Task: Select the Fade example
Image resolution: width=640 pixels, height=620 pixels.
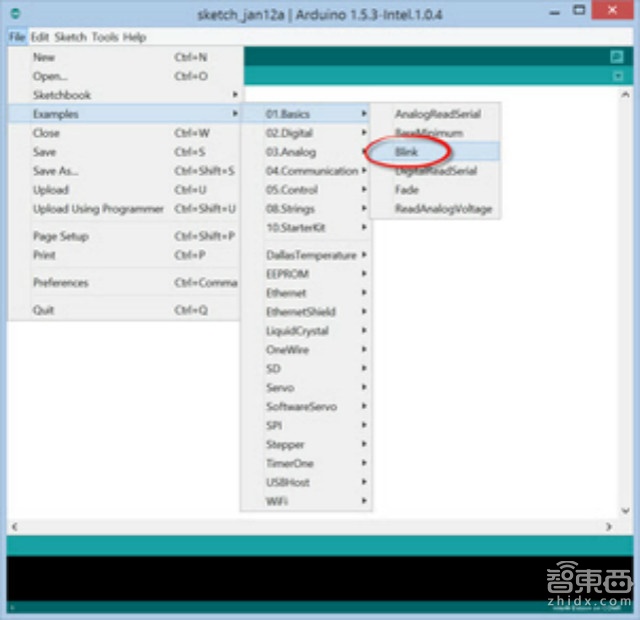Action: (406, 190)
